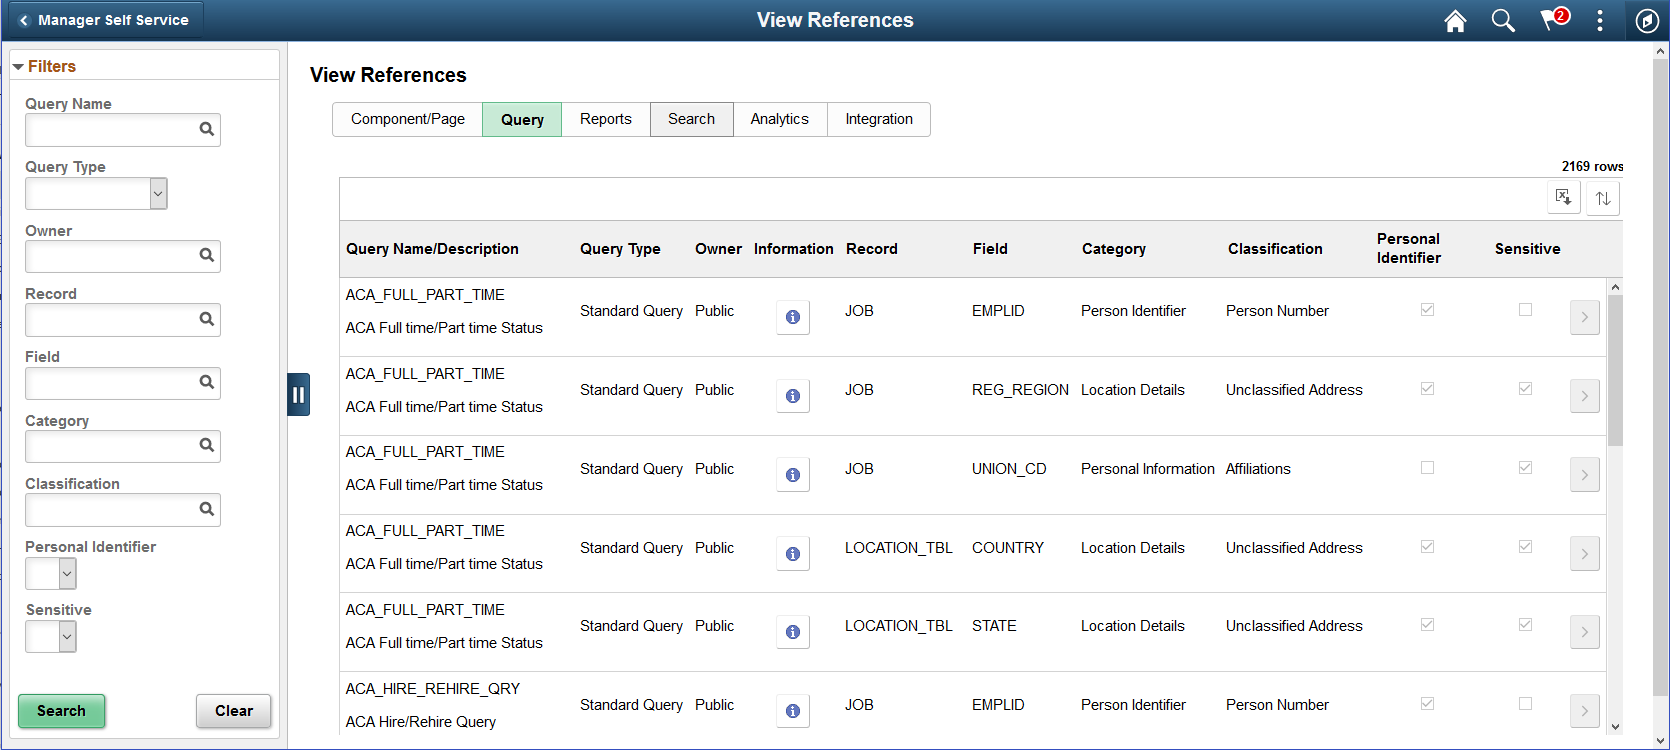Screen dimensions: 1670x750
Task: Open notifications flag with red badge
Action: click(x=1553, y=20)
